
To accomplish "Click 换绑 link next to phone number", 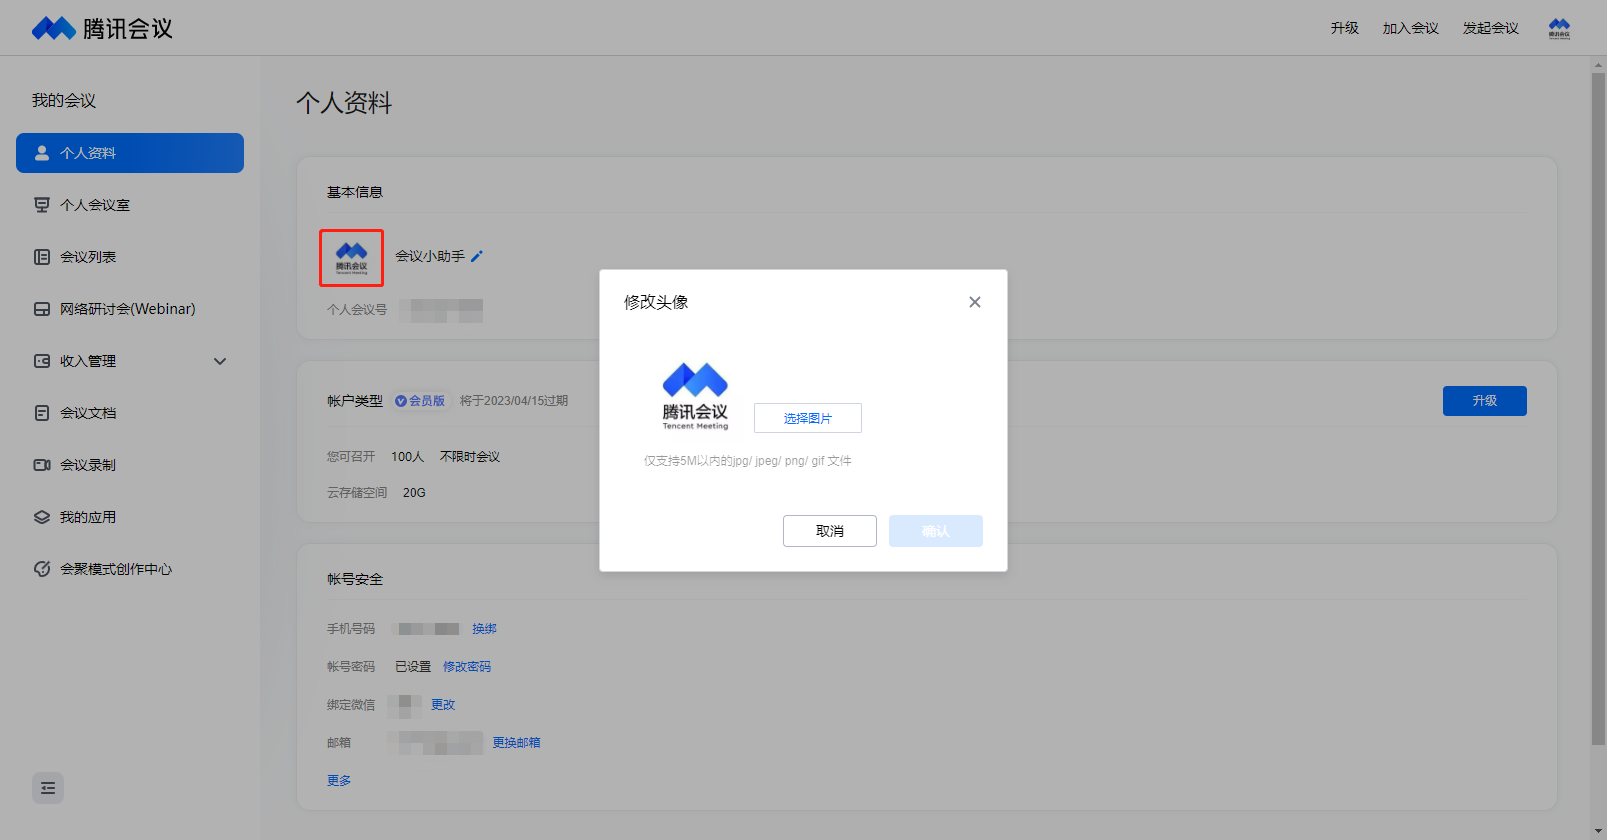I will (485, 629).
